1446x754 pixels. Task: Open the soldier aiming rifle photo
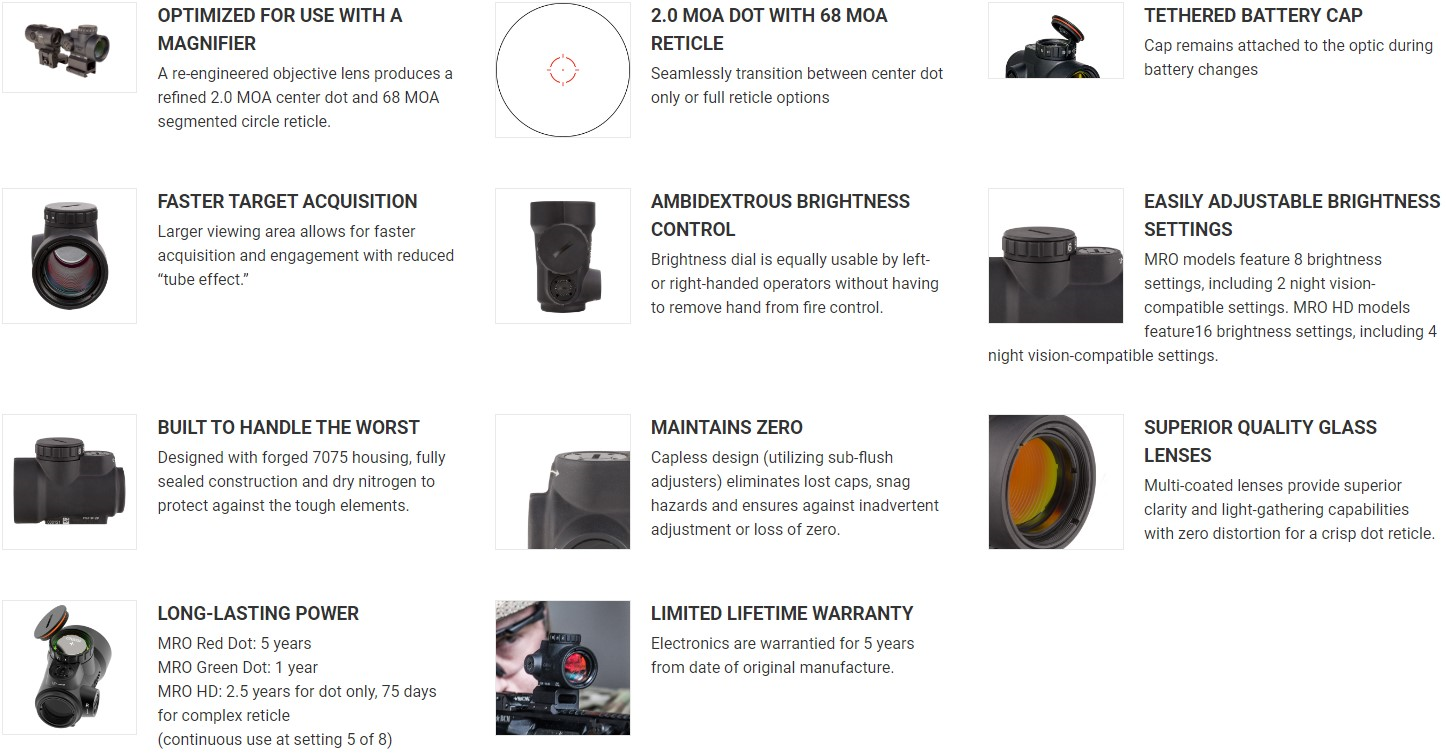563,668
